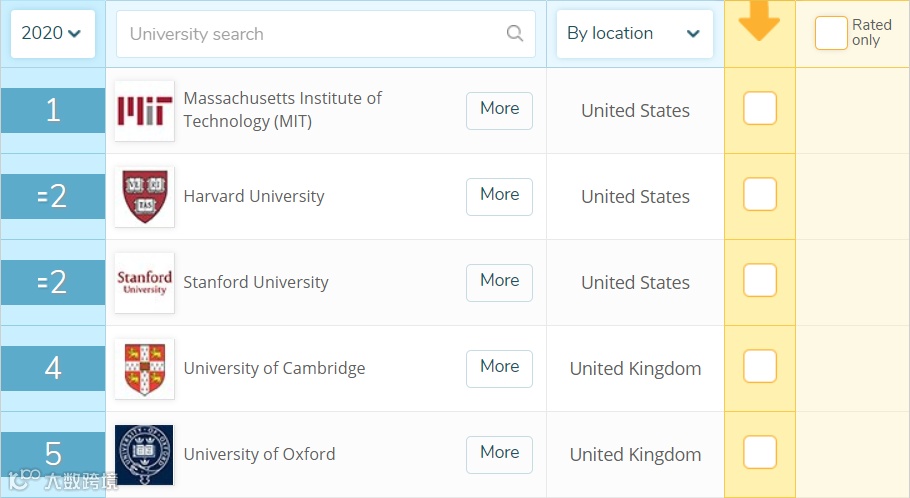
Task: Click the Stanford University logo
Action: 144,282
